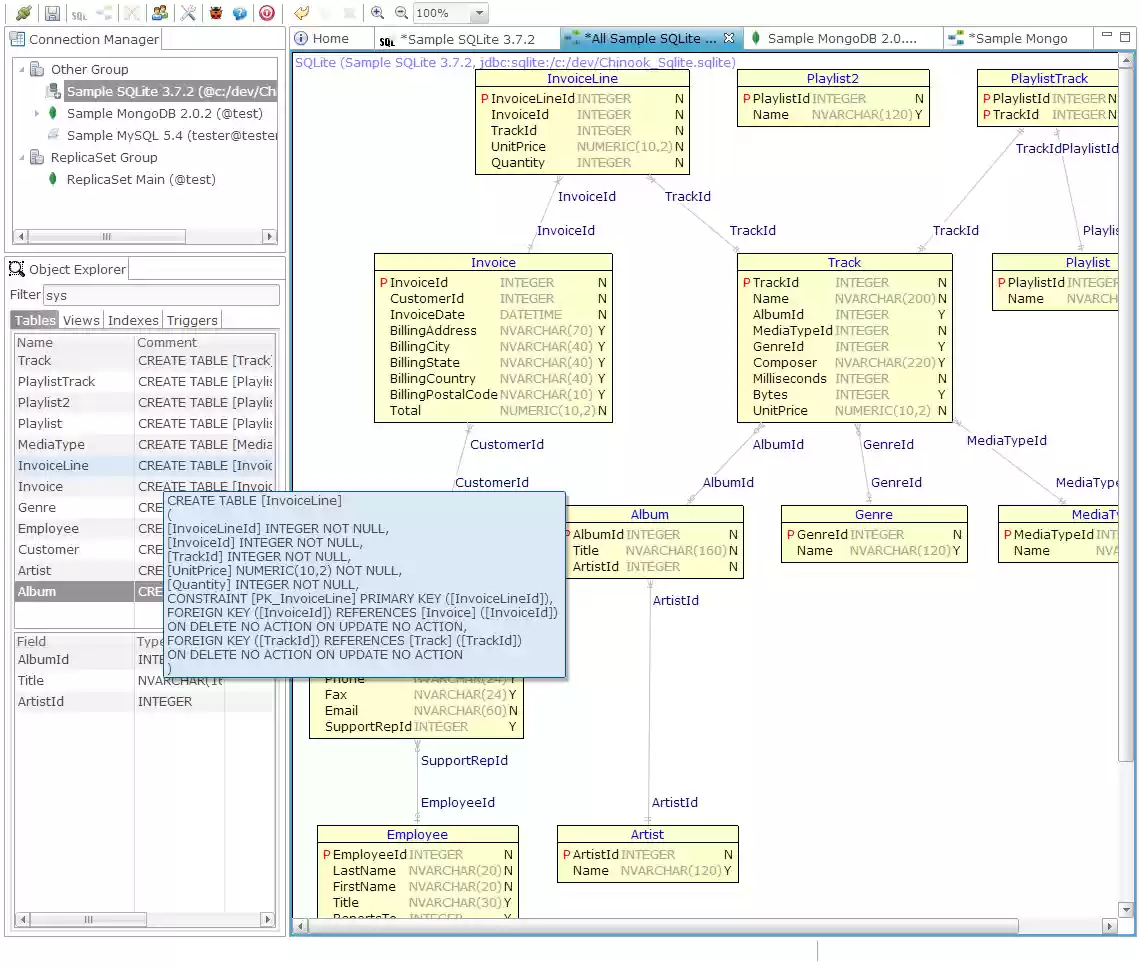Collapse the Other Group tree node

pyautogui.click(x=22, y=69)
